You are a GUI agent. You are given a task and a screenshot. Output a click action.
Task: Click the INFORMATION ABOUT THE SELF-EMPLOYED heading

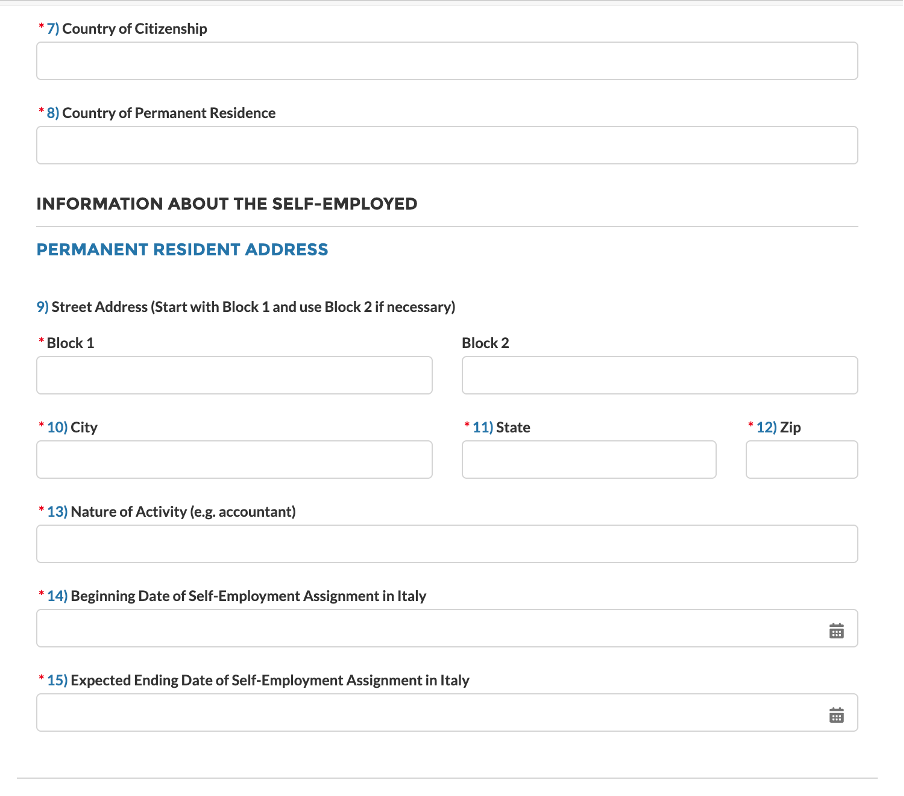pos(226,203)
